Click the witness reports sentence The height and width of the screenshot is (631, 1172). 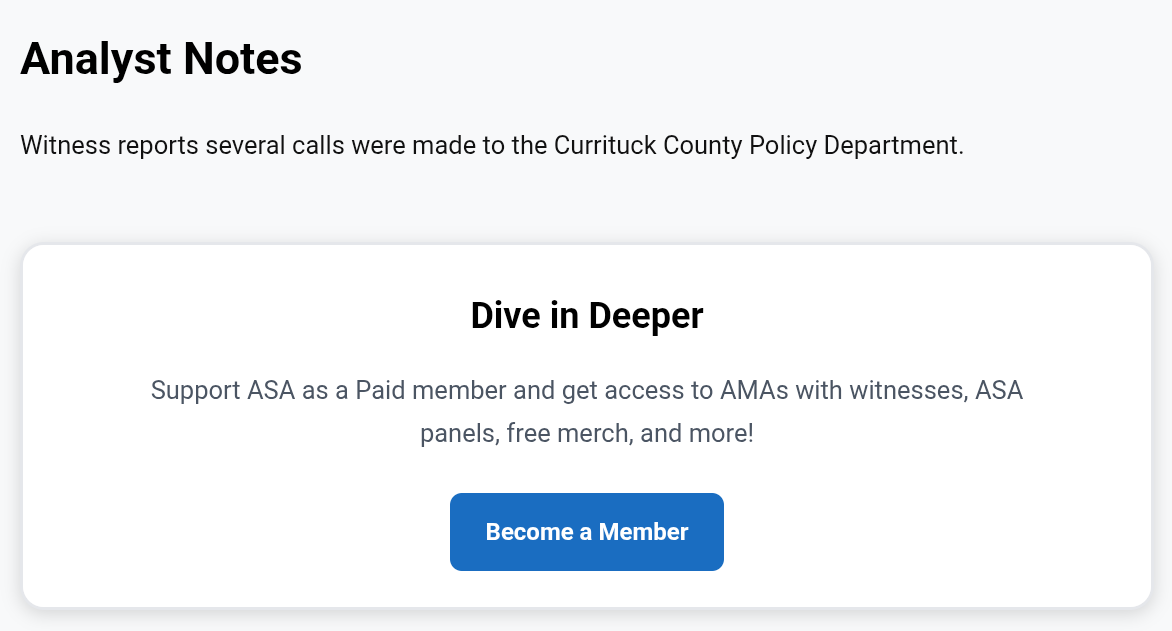point(491,145)
